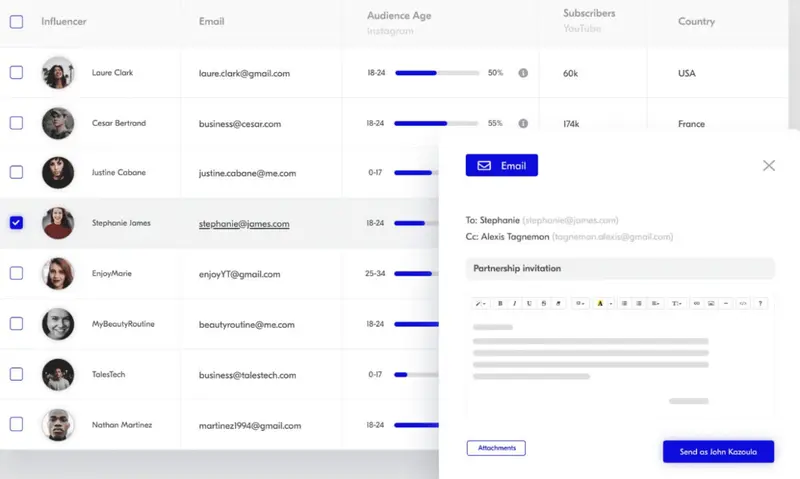This screenshot has width=800, height=479.
Task: Close the email compose panel
Action: click(x=768, y=165)
